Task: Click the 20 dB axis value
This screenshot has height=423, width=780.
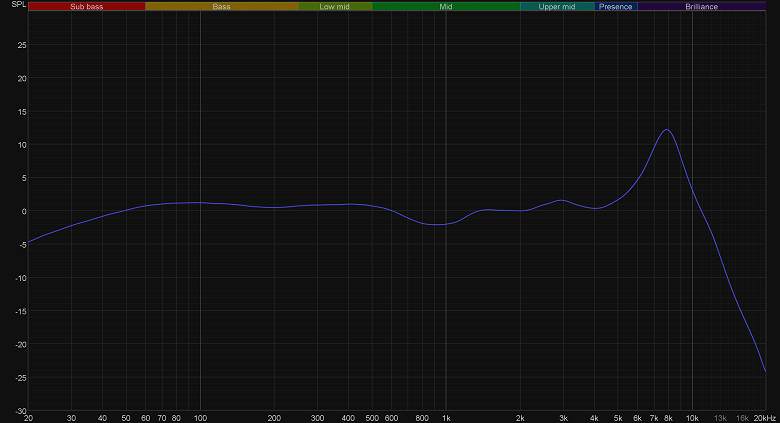Action: click(x=22, y=79)
